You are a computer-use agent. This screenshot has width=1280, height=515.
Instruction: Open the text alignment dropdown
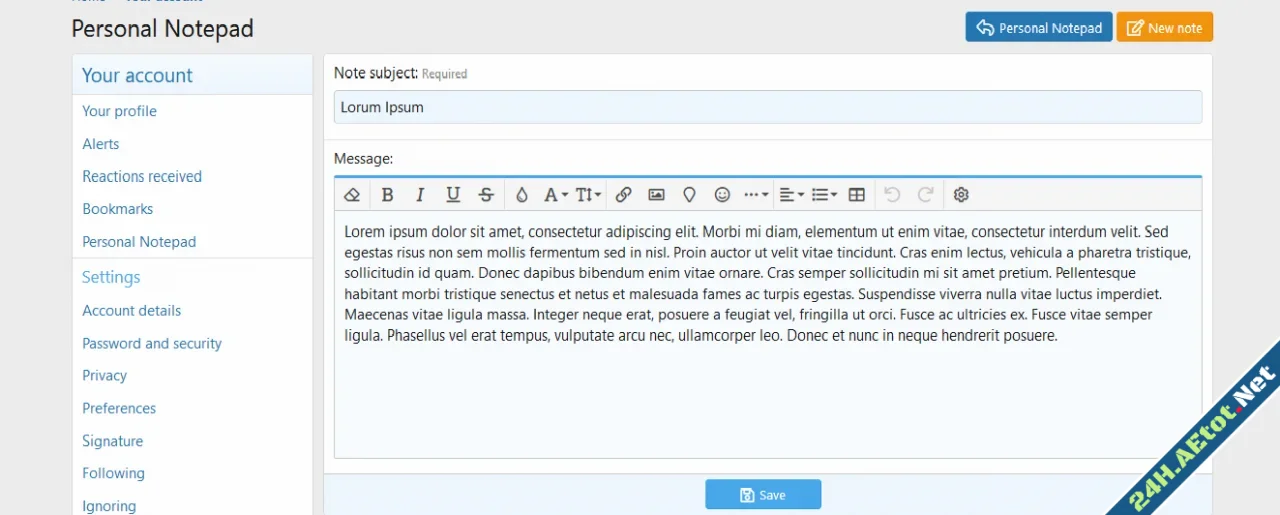pyautogui.click(x=791, y=195)
